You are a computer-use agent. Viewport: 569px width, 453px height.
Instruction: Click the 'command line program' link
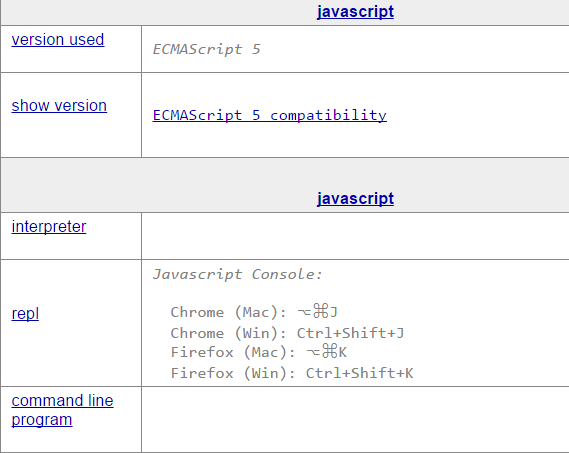(62, 410)
